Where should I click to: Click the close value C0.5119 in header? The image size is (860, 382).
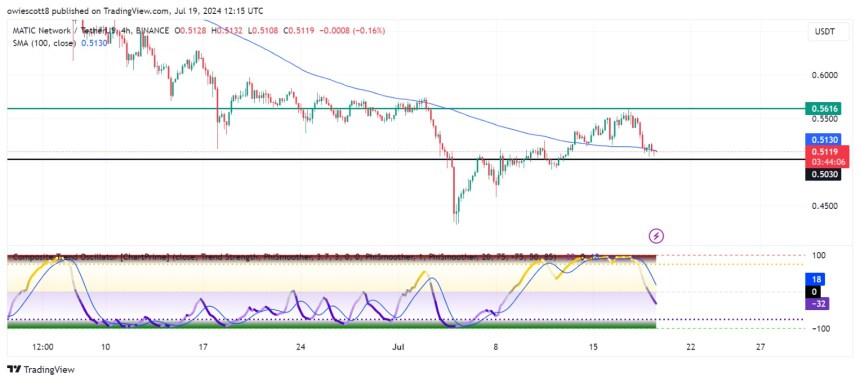(x=299, y=31)
